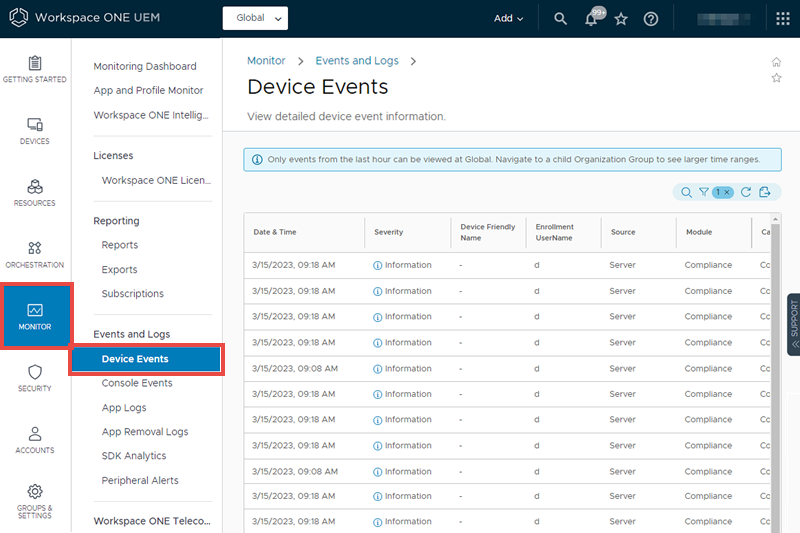Click the table's vertical scrollbar
The image size is (800, 533).
(776, 377)
